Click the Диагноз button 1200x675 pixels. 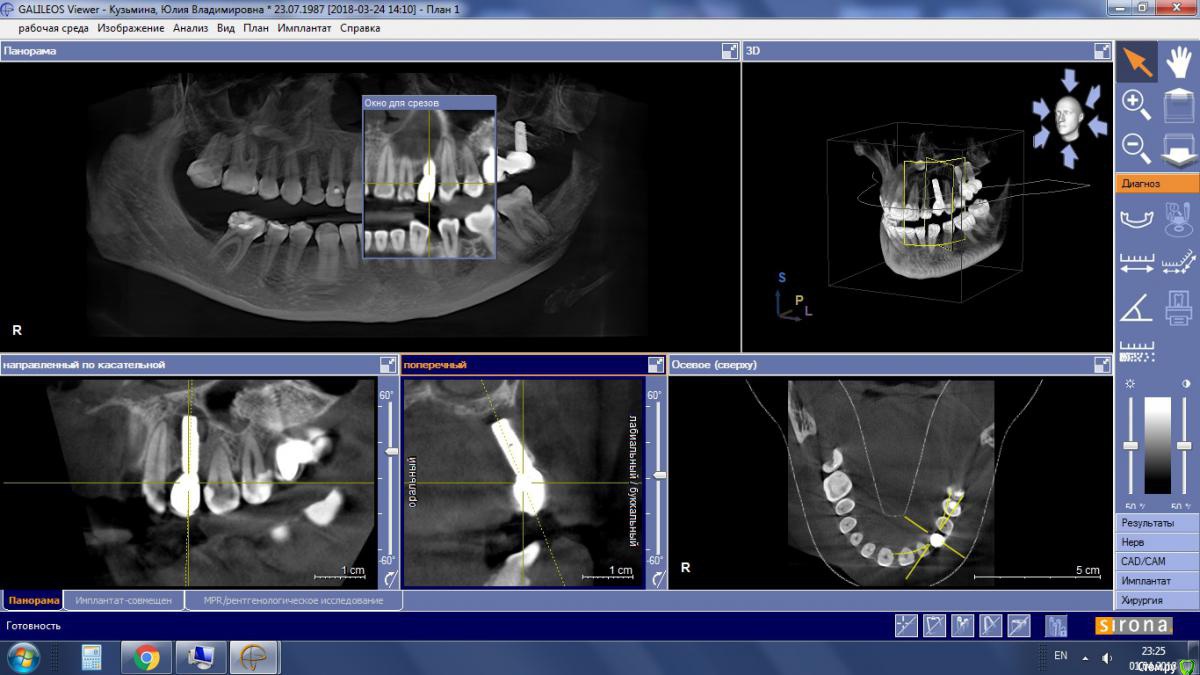pos(1157,183)
